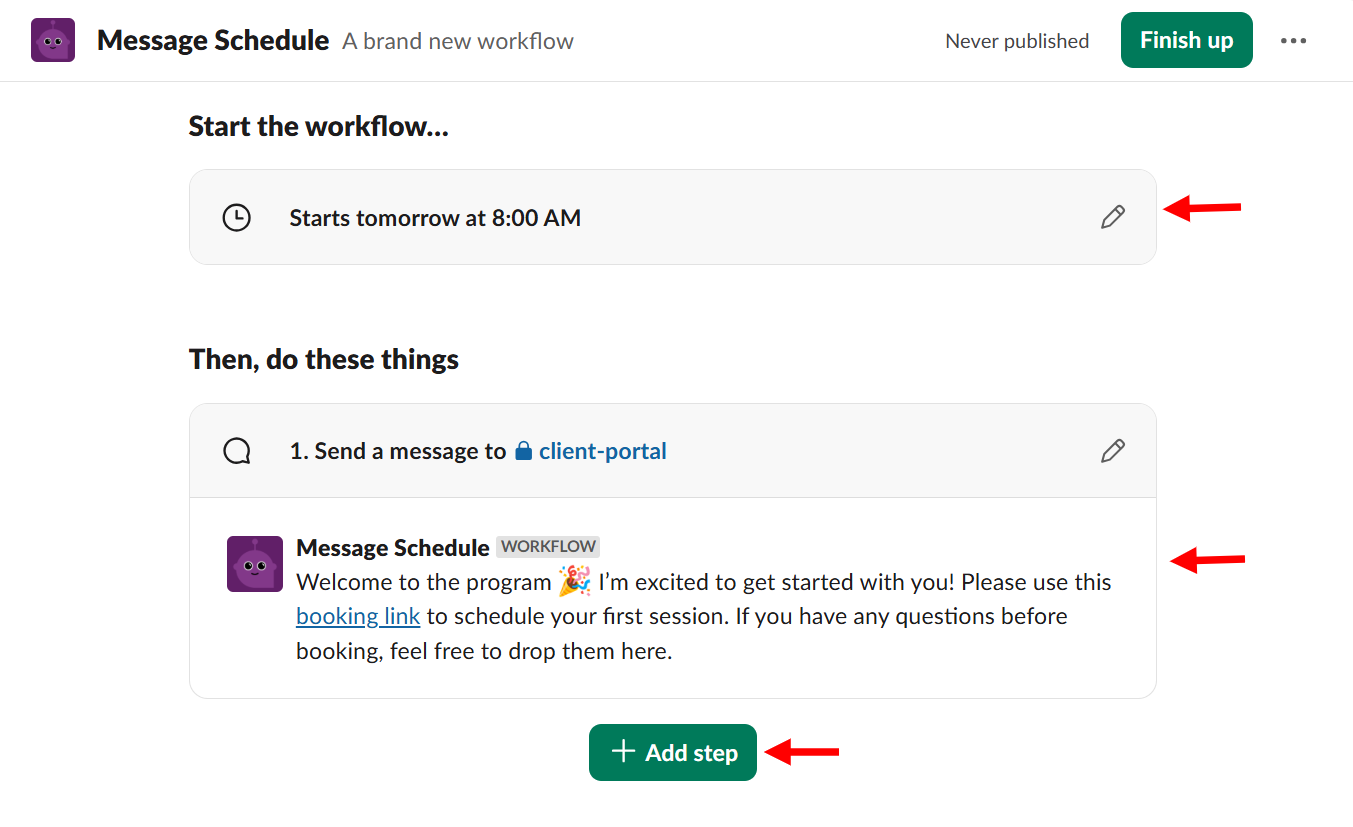
Task: Click the clock icon on the schedule trigger
Action: 236,217
